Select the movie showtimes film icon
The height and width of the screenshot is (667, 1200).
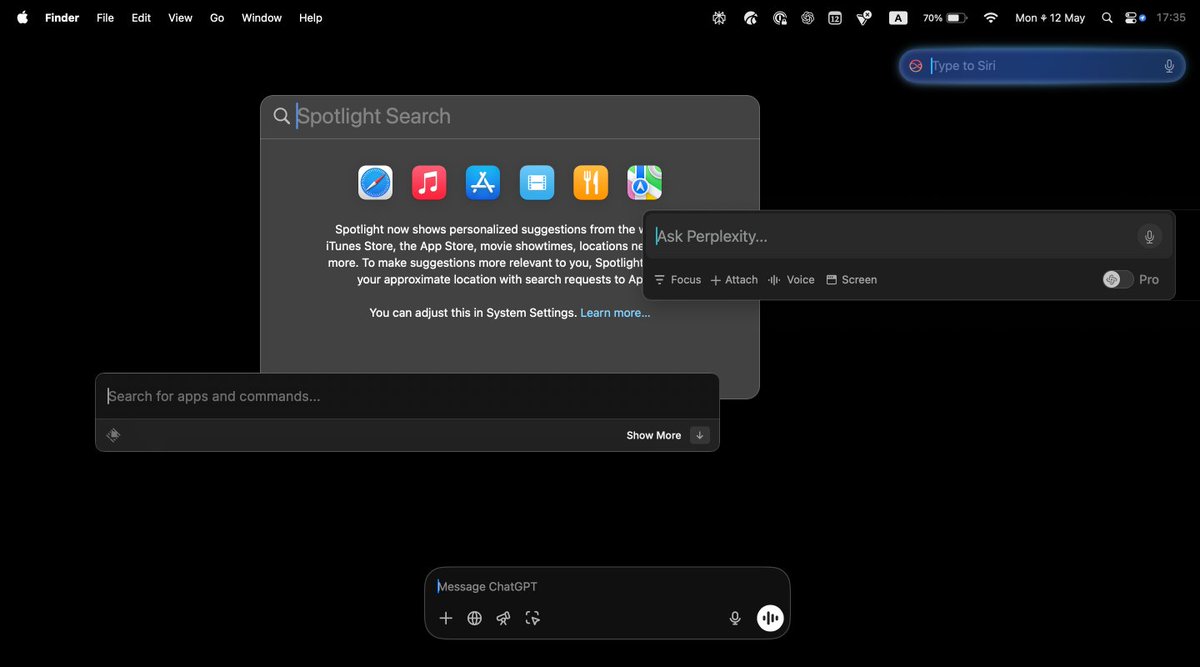pos(537,183)
